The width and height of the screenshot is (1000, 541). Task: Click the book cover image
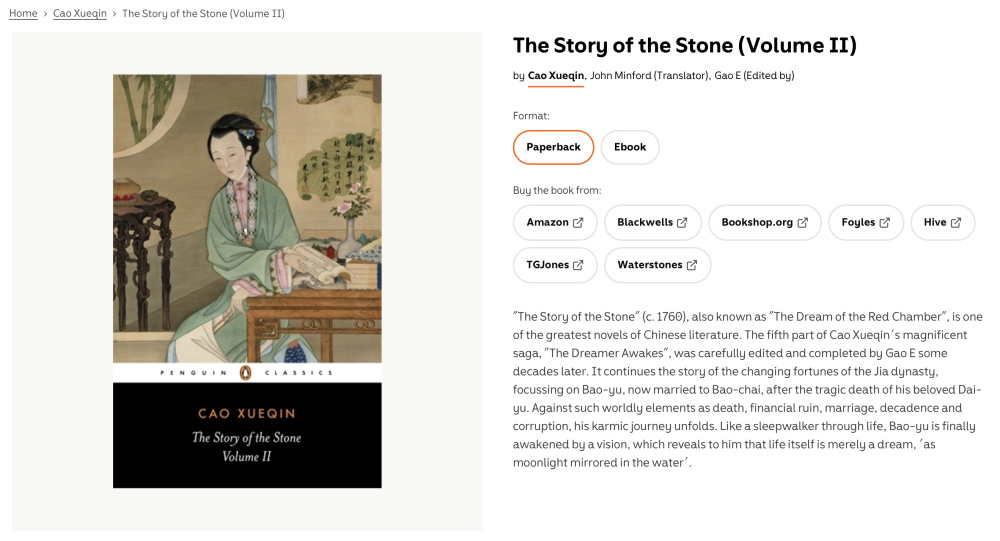(247, 281)
